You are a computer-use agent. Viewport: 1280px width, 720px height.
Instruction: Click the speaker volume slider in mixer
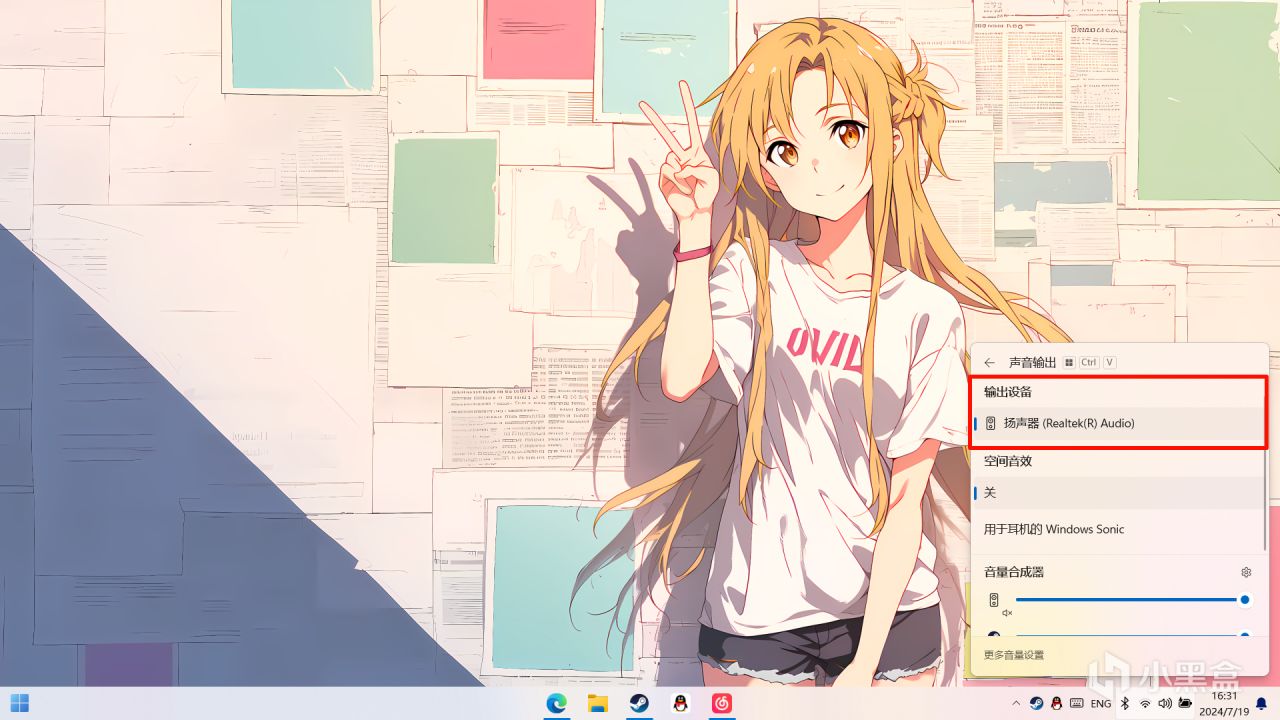(1133, 600)
